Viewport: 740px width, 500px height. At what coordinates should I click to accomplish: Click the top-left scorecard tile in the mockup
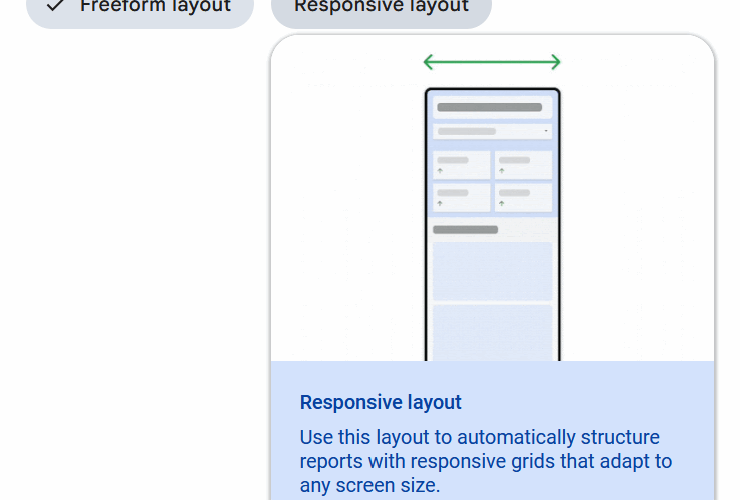pos(461,165)
